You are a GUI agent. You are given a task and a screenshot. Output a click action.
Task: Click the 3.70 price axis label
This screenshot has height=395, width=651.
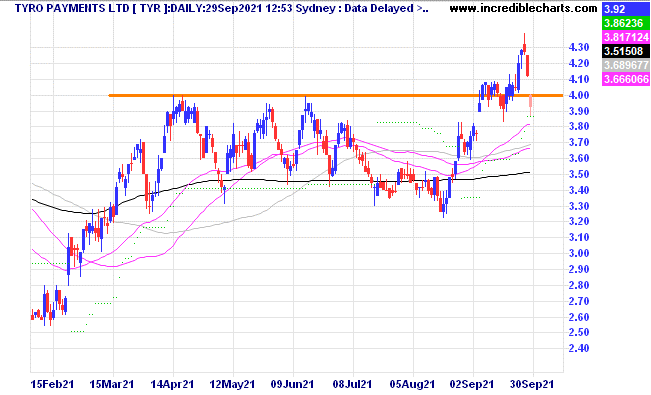pos(579,142)
